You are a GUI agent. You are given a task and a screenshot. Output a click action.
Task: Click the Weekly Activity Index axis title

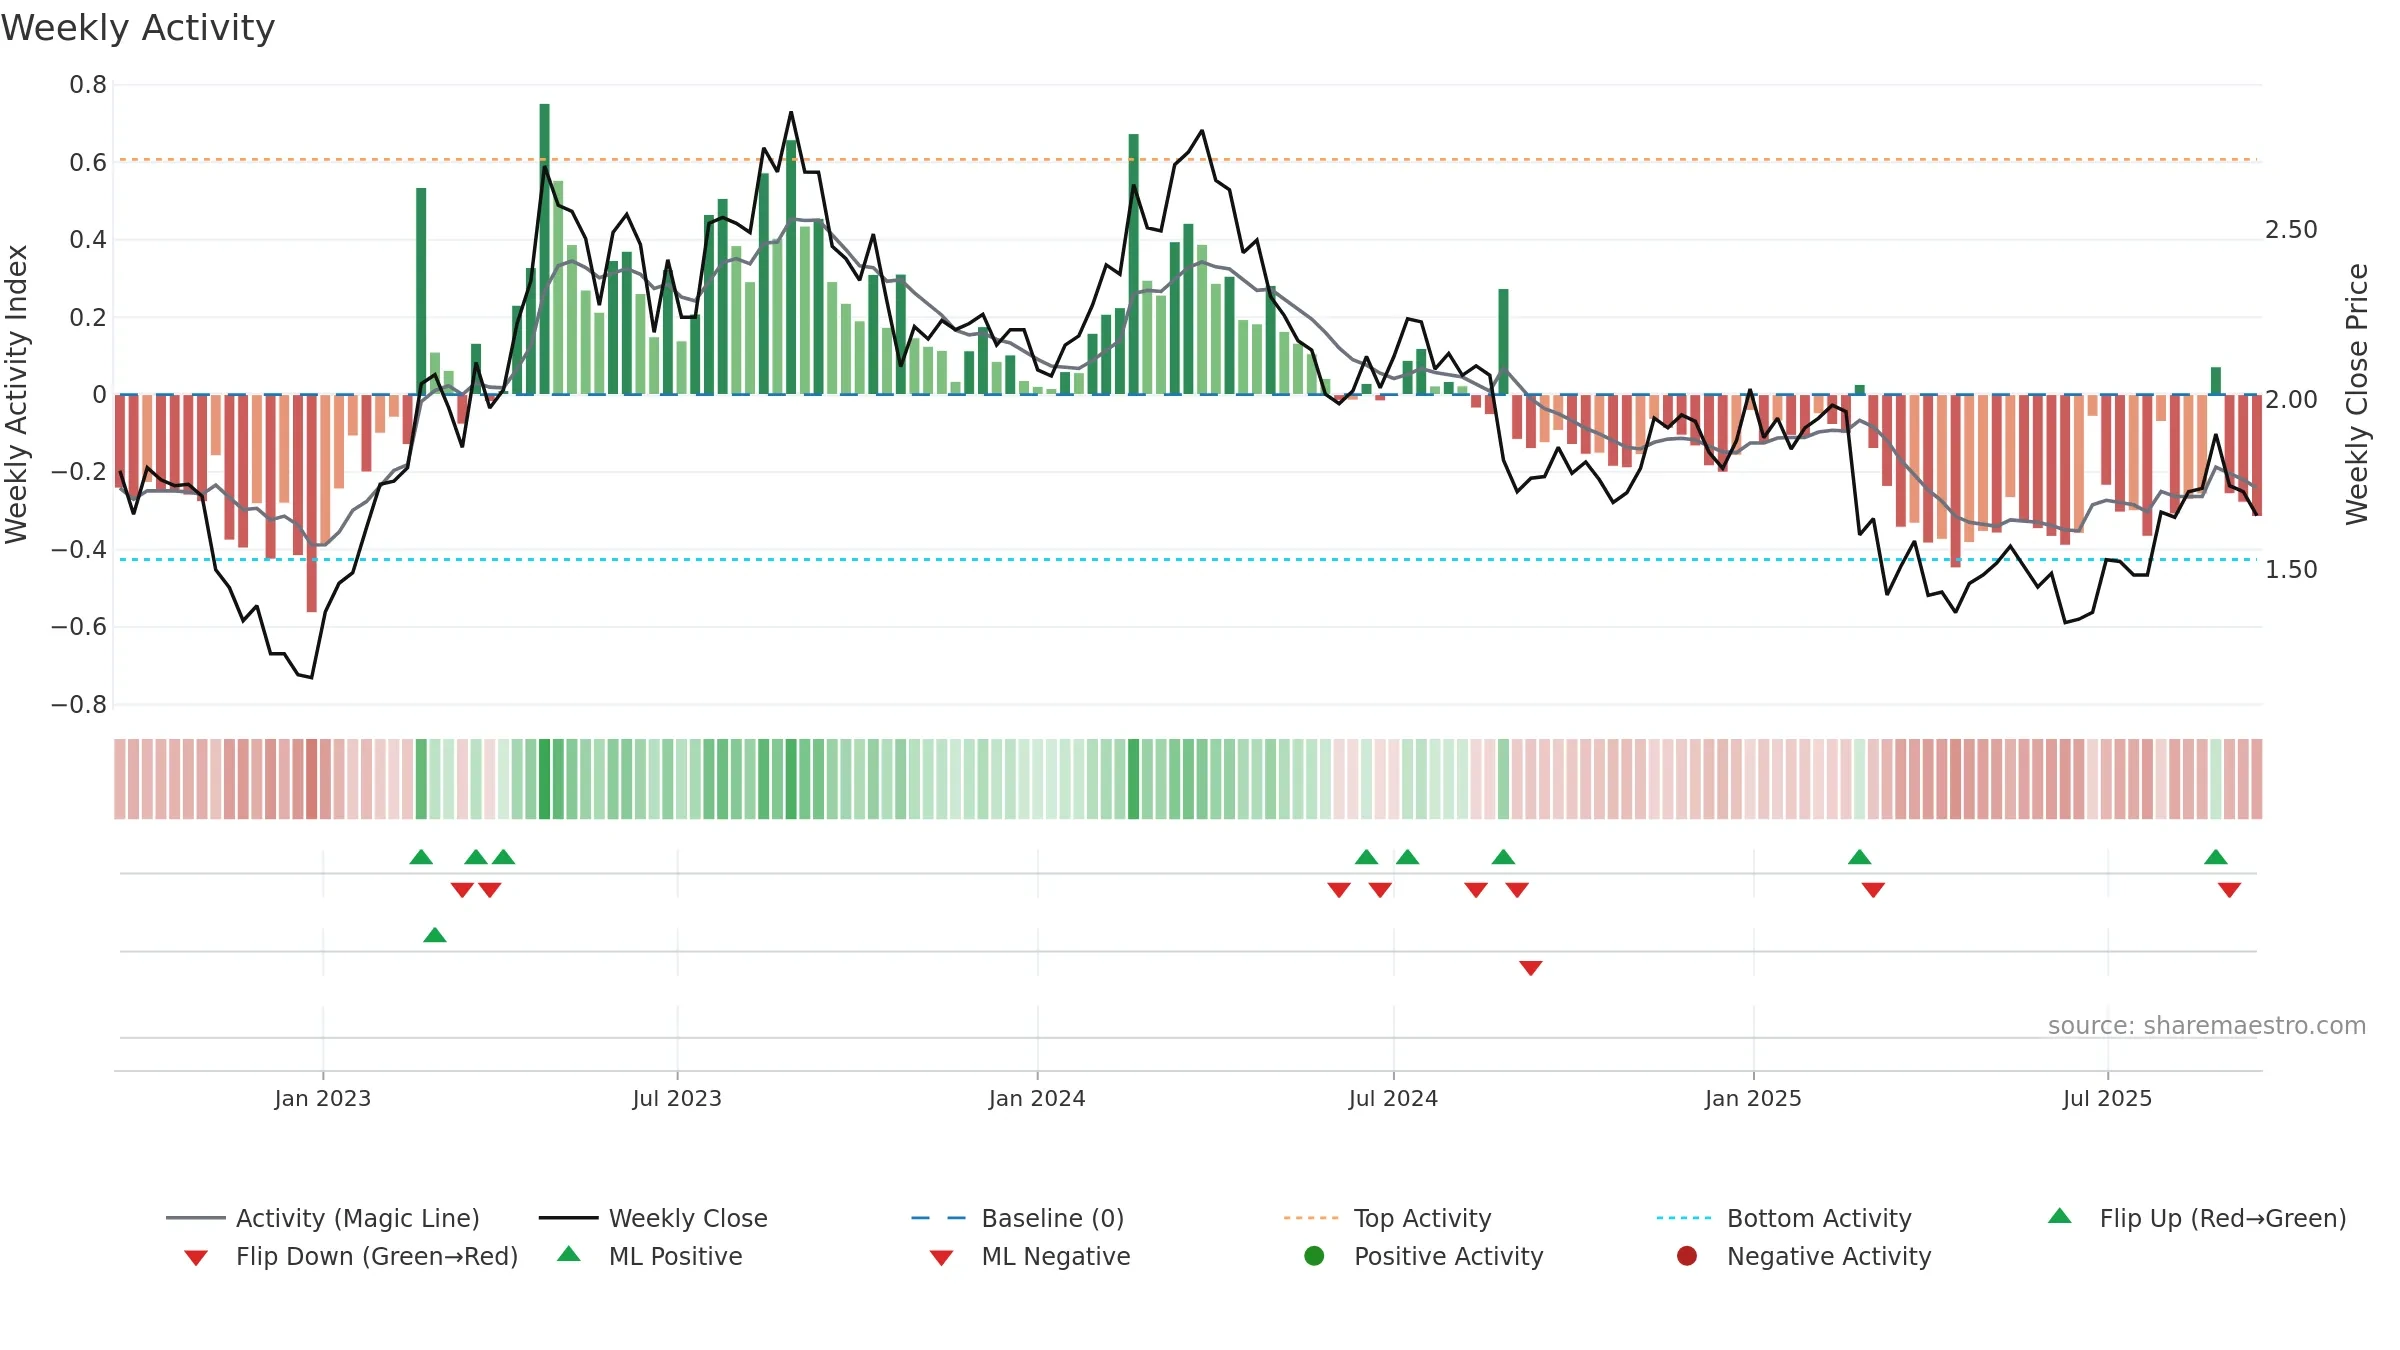tap(17, 394)
